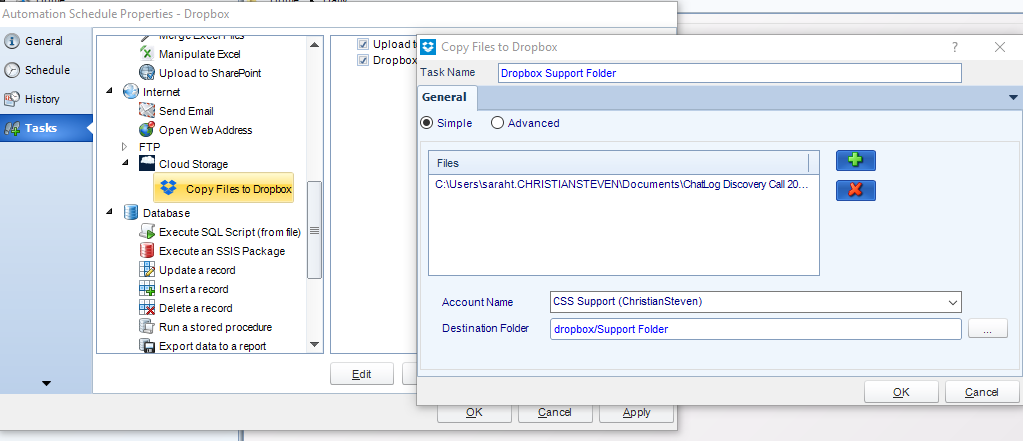Image resolution: width=1023 pixels, height=441 pixels.
Task: Select the Open Web Address icon
Action: coord(147,130)
